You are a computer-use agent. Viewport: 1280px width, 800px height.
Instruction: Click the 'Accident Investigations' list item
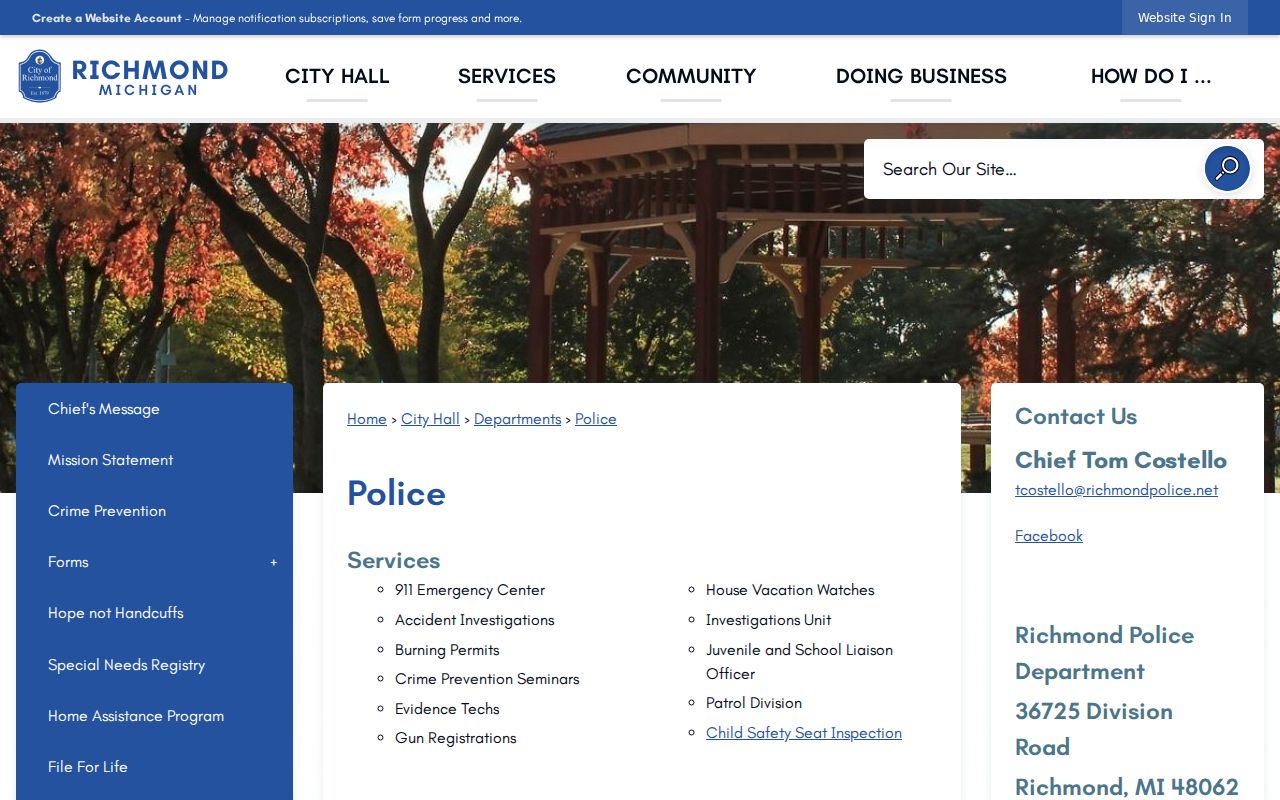(x=475, y=620)
